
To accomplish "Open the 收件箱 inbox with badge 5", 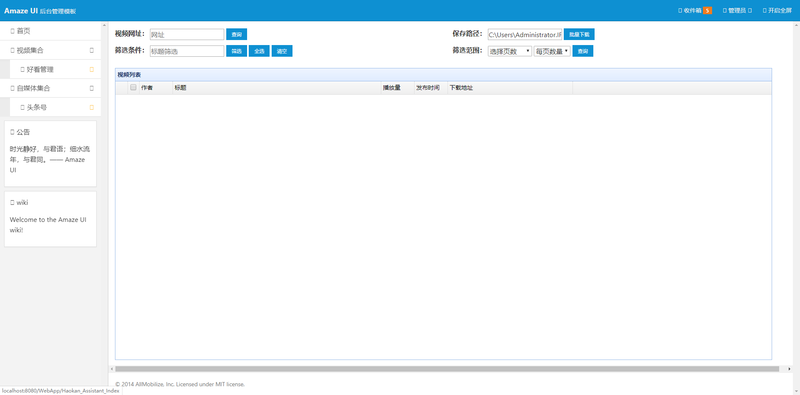I will pyautogui.click(x=695, y=10).
